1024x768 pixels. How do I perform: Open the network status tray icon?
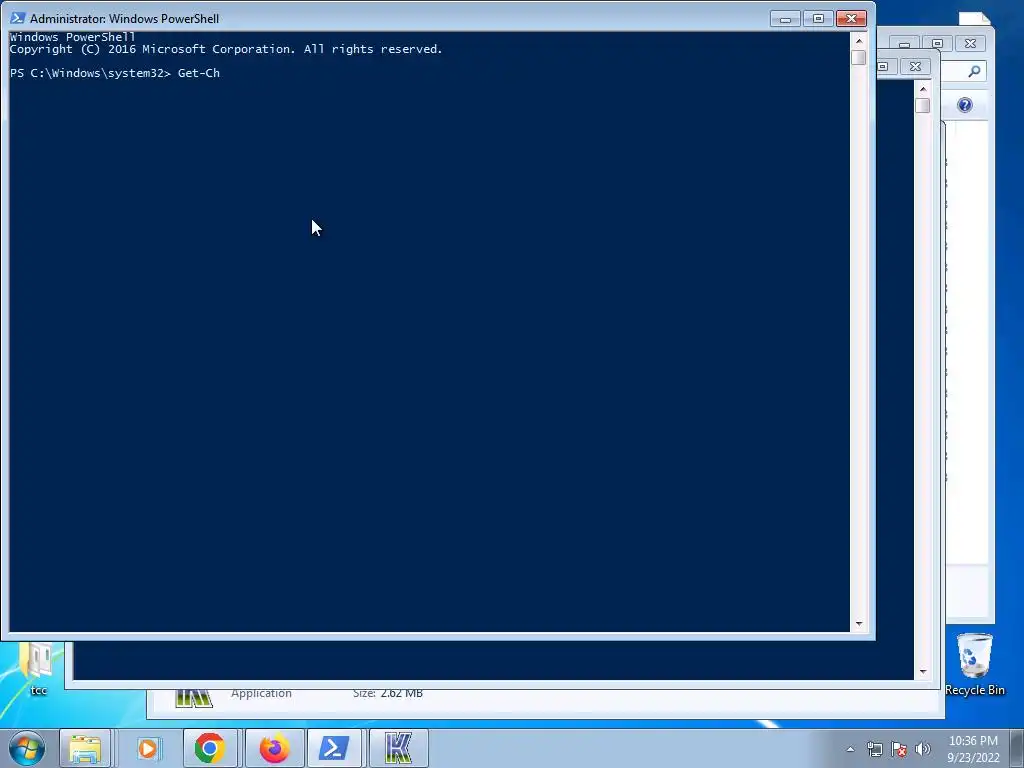(x=874, y=749)
